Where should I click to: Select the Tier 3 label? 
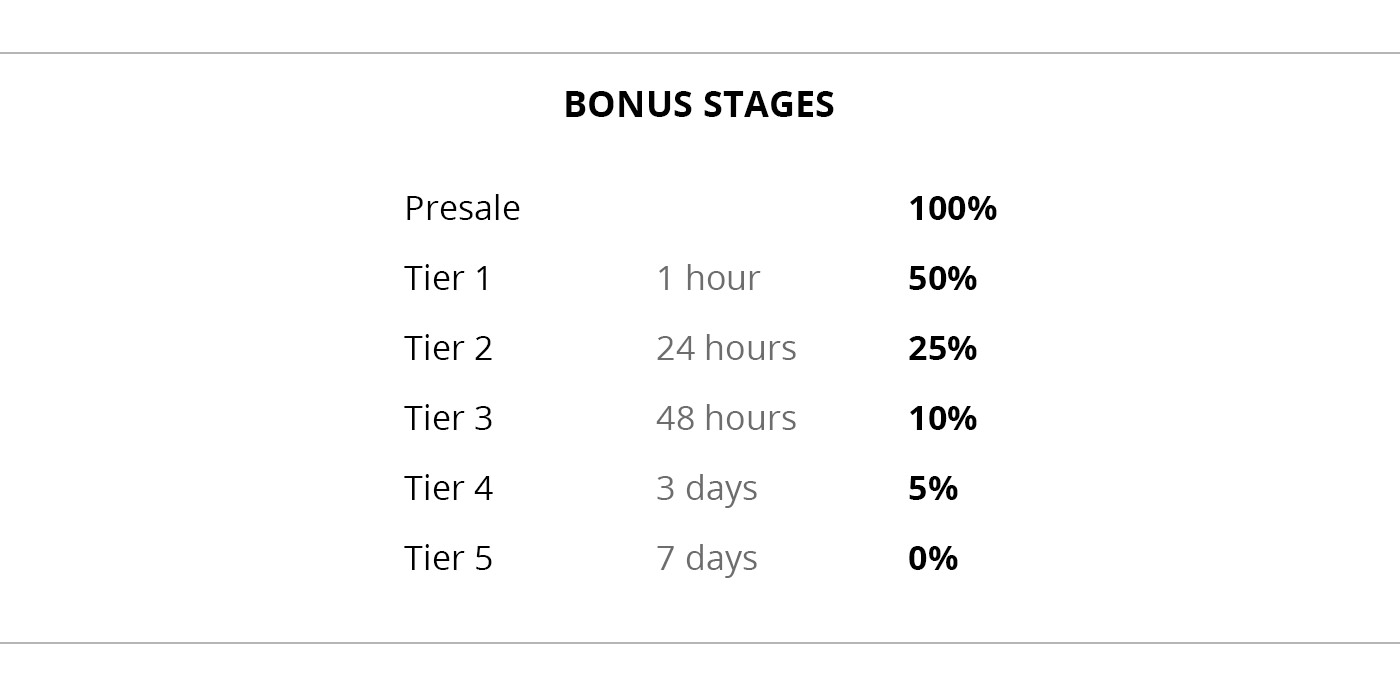click(x=448, y=418)
